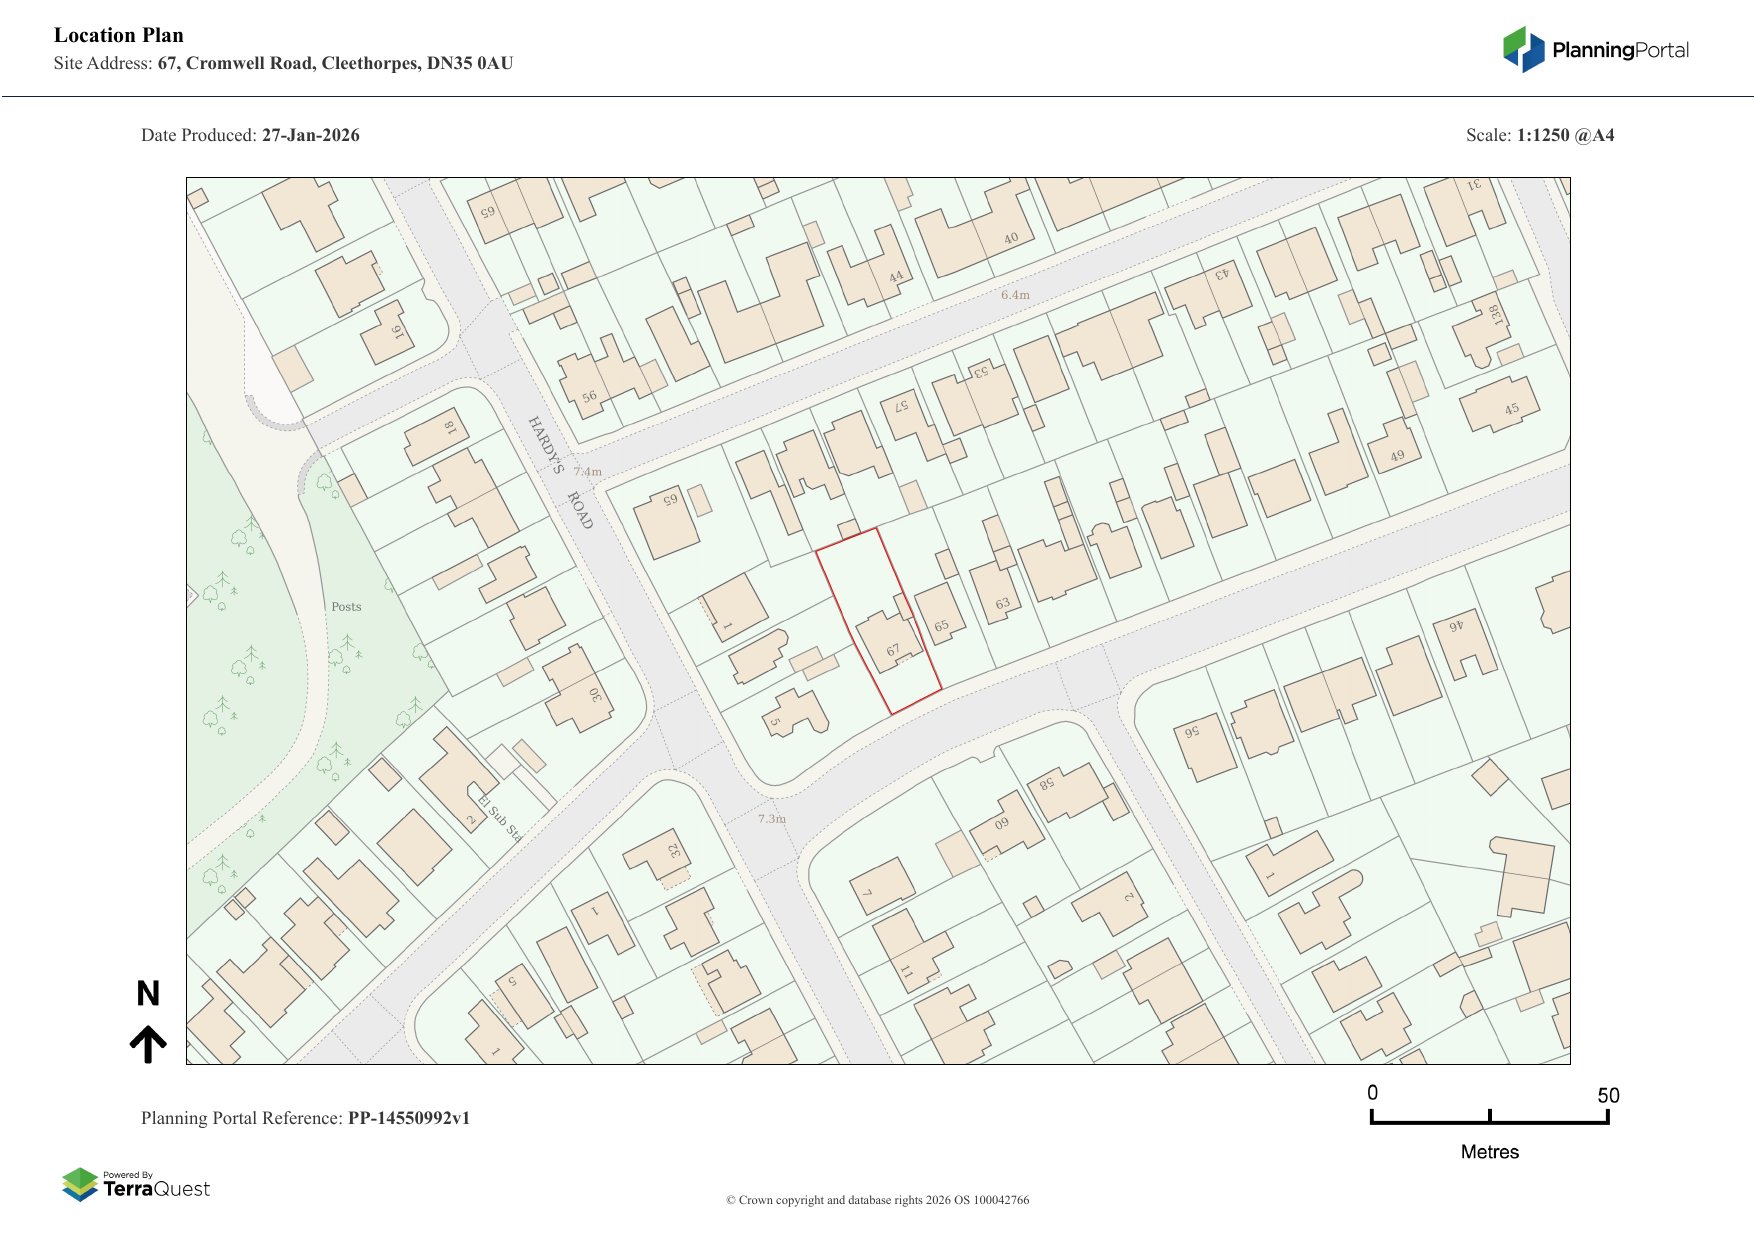Click the 50 mark on the scale bar

tap(1608, 1096)
